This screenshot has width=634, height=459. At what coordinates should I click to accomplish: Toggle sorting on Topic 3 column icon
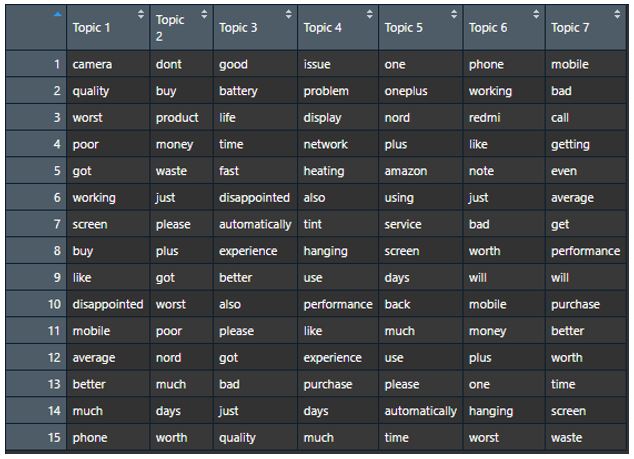(289, 14)
